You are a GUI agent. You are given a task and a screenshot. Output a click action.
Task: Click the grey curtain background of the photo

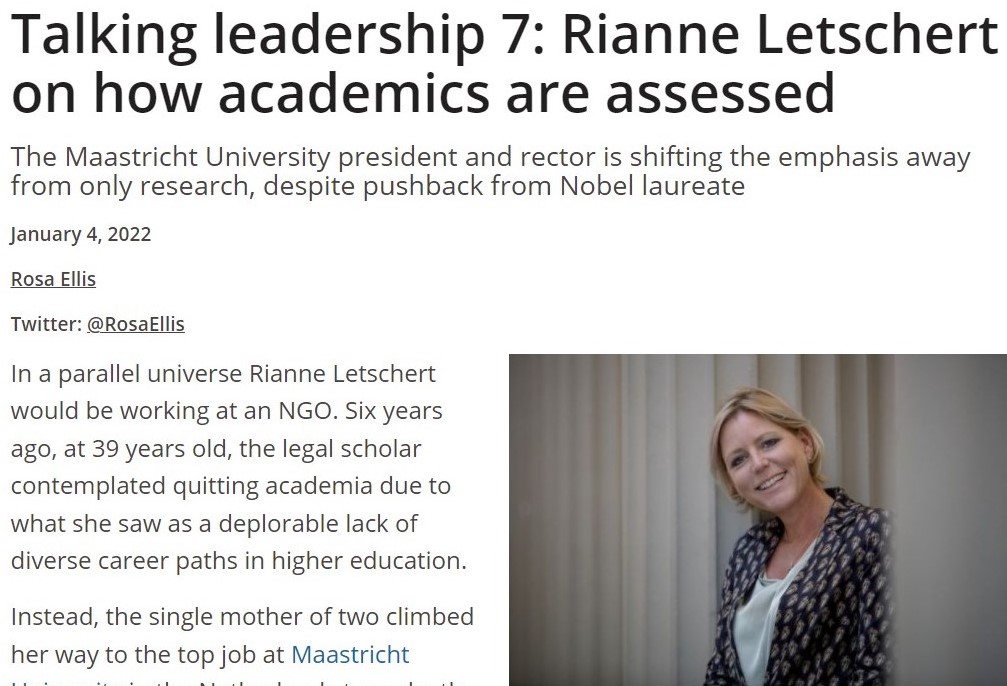coord(610,514)
